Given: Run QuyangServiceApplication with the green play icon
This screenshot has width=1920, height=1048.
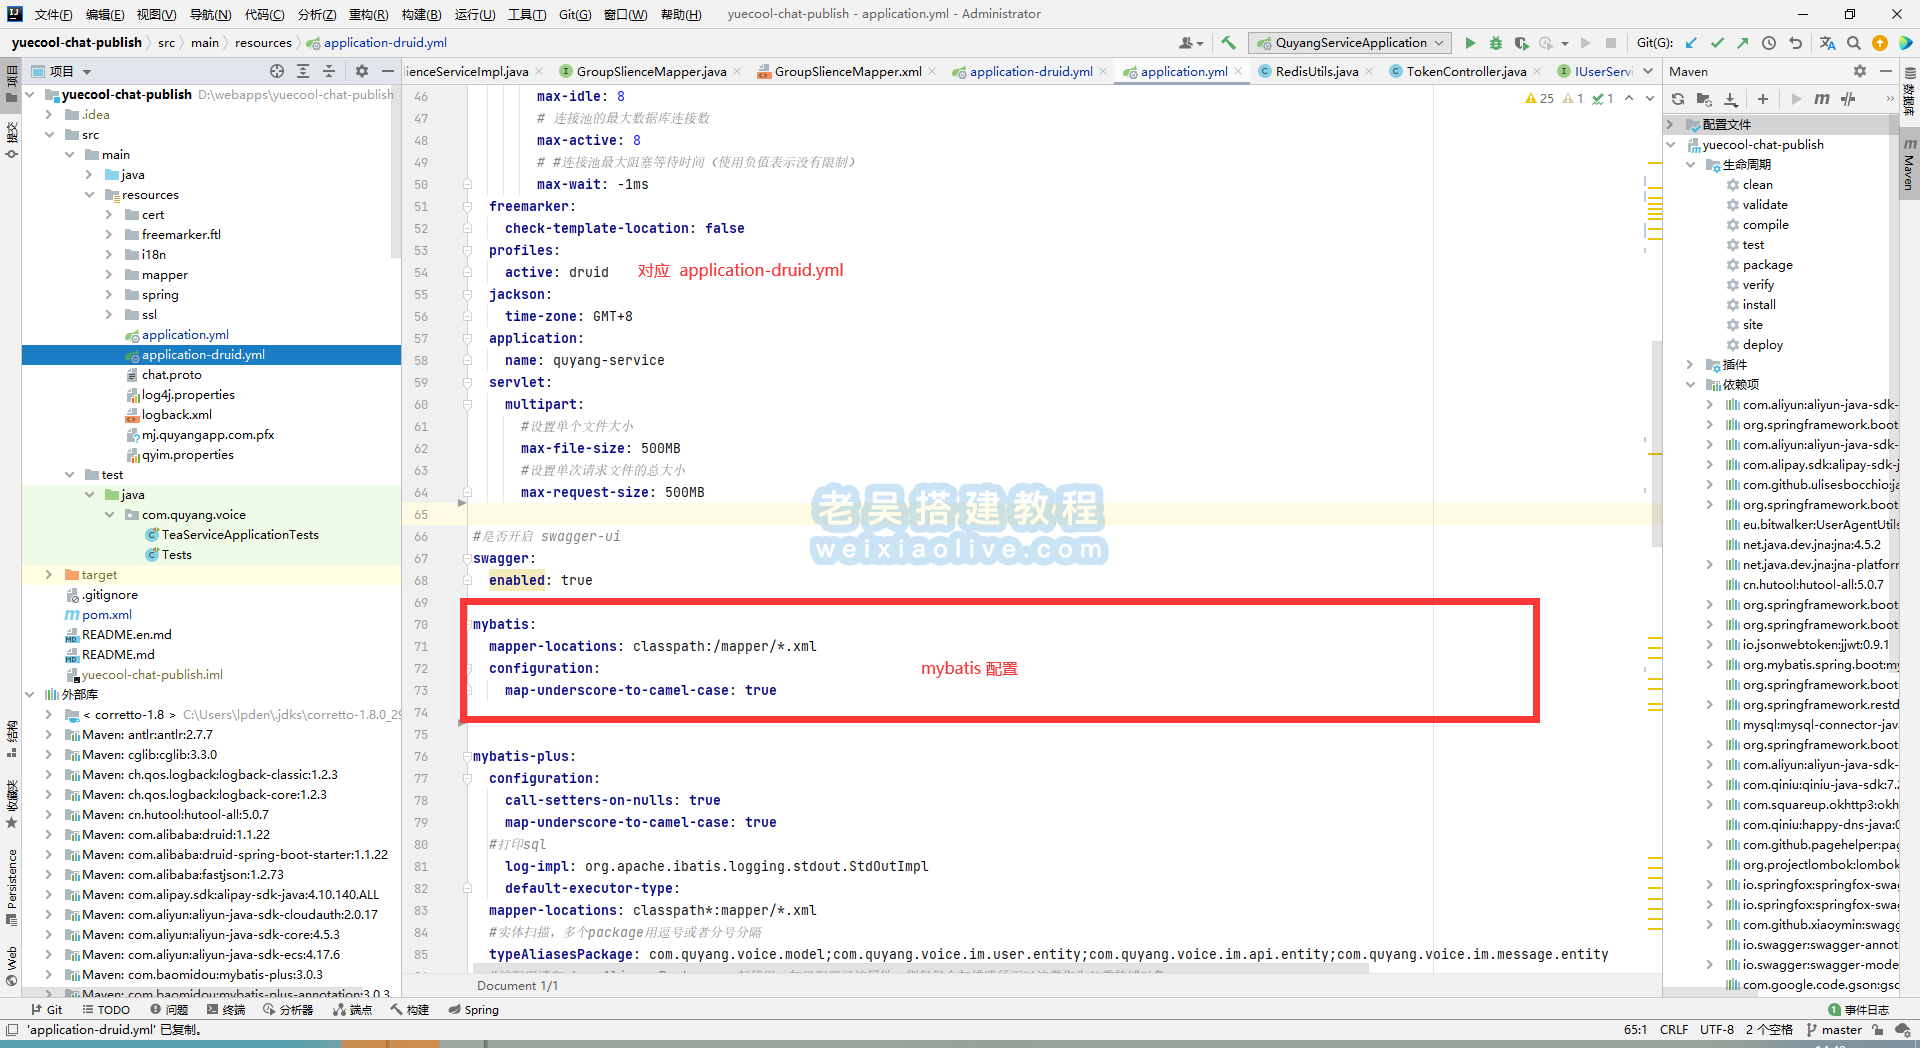Looking at the screenshot, I should (x=1470, y=43).
